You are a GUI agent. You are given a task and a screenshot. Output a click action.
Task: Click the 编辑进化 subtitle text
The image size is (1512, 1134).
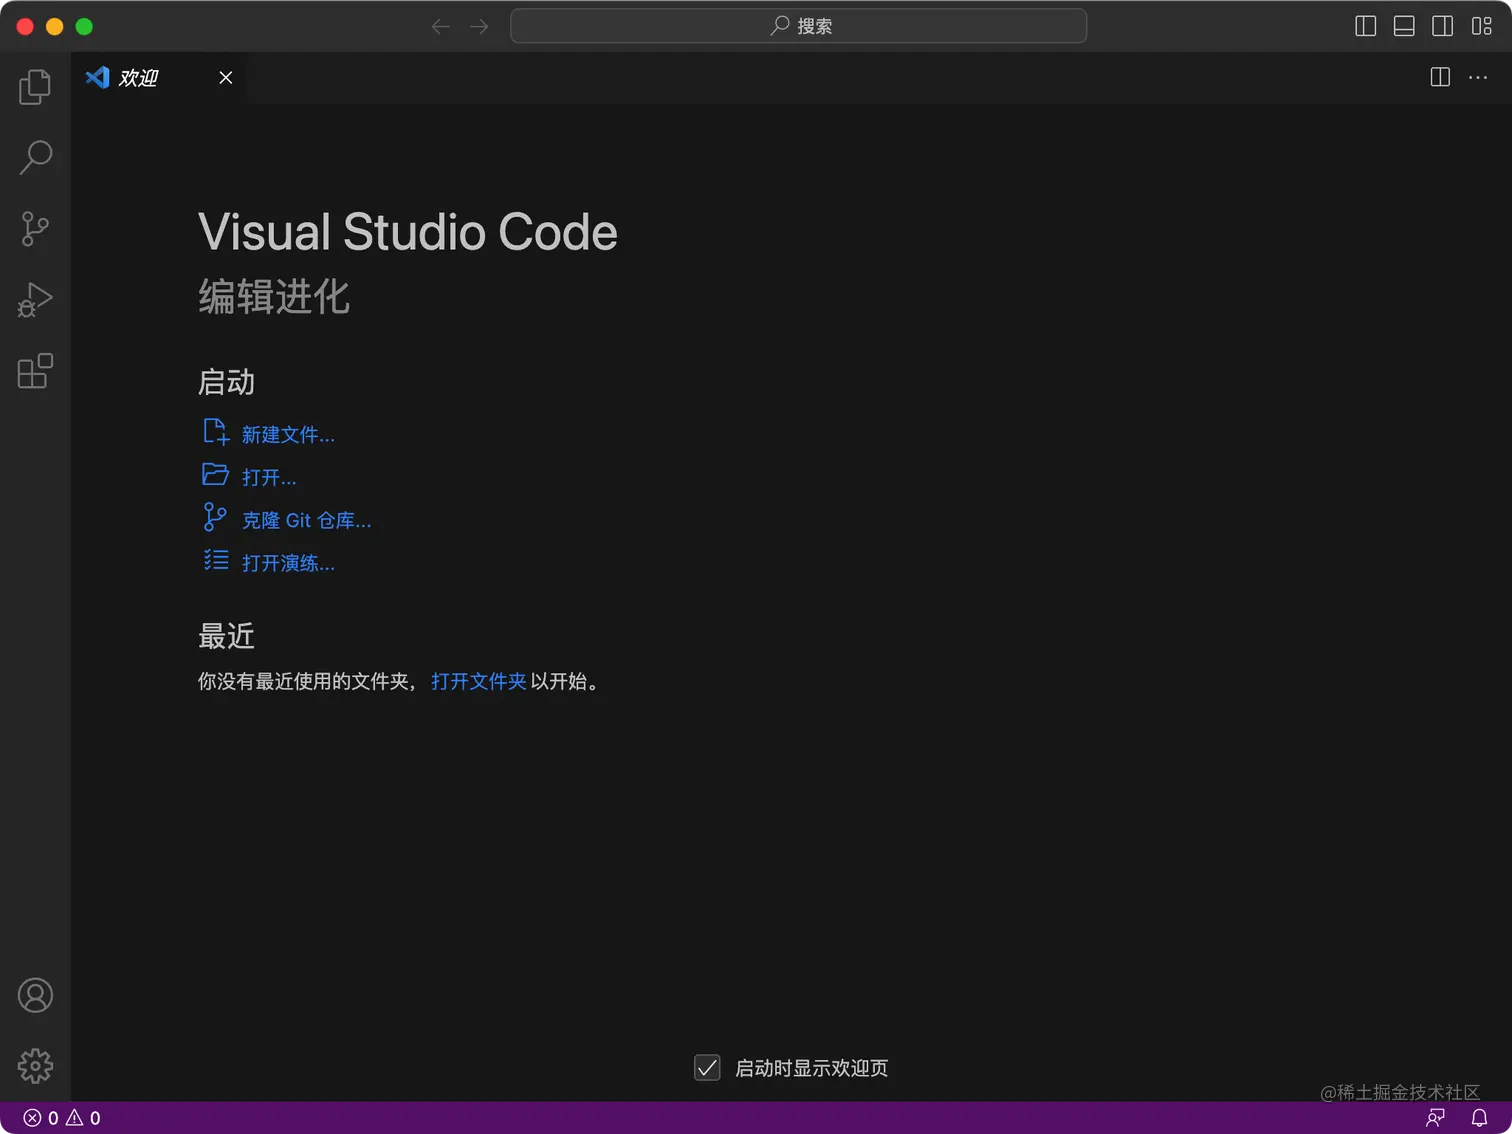coord(274,296)
